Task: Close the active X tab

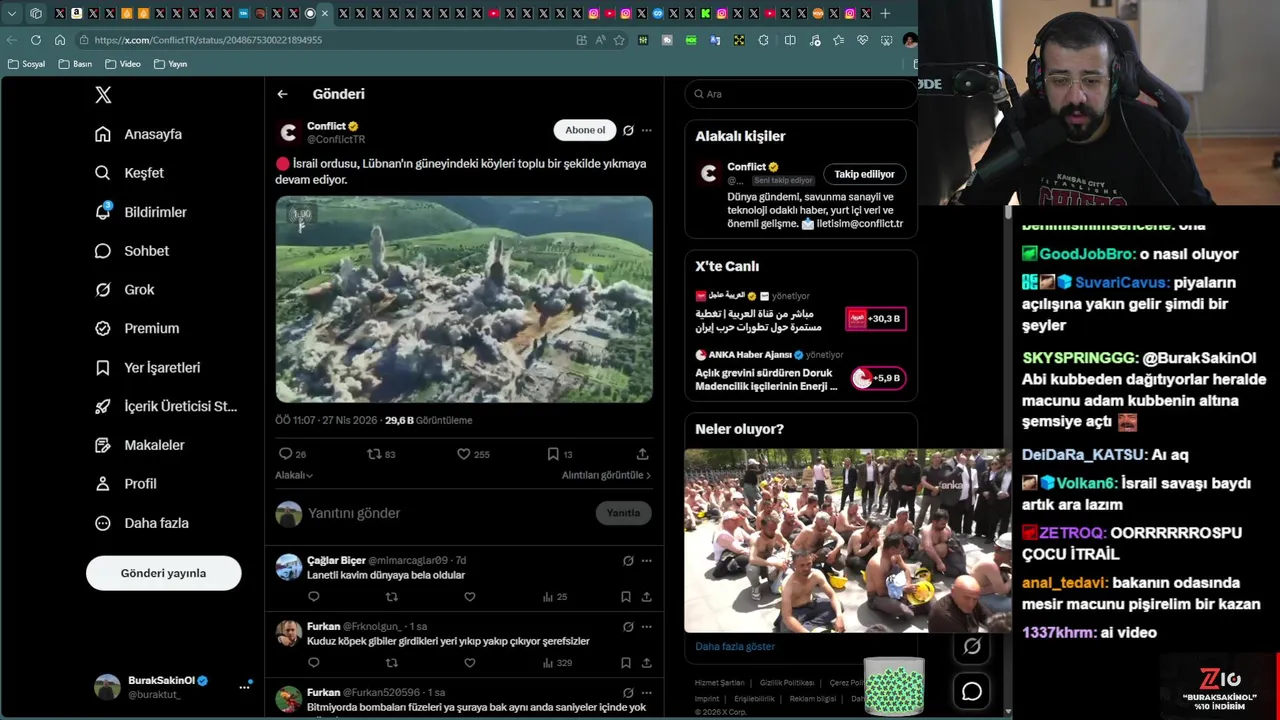Action: (x=325, y=14)
